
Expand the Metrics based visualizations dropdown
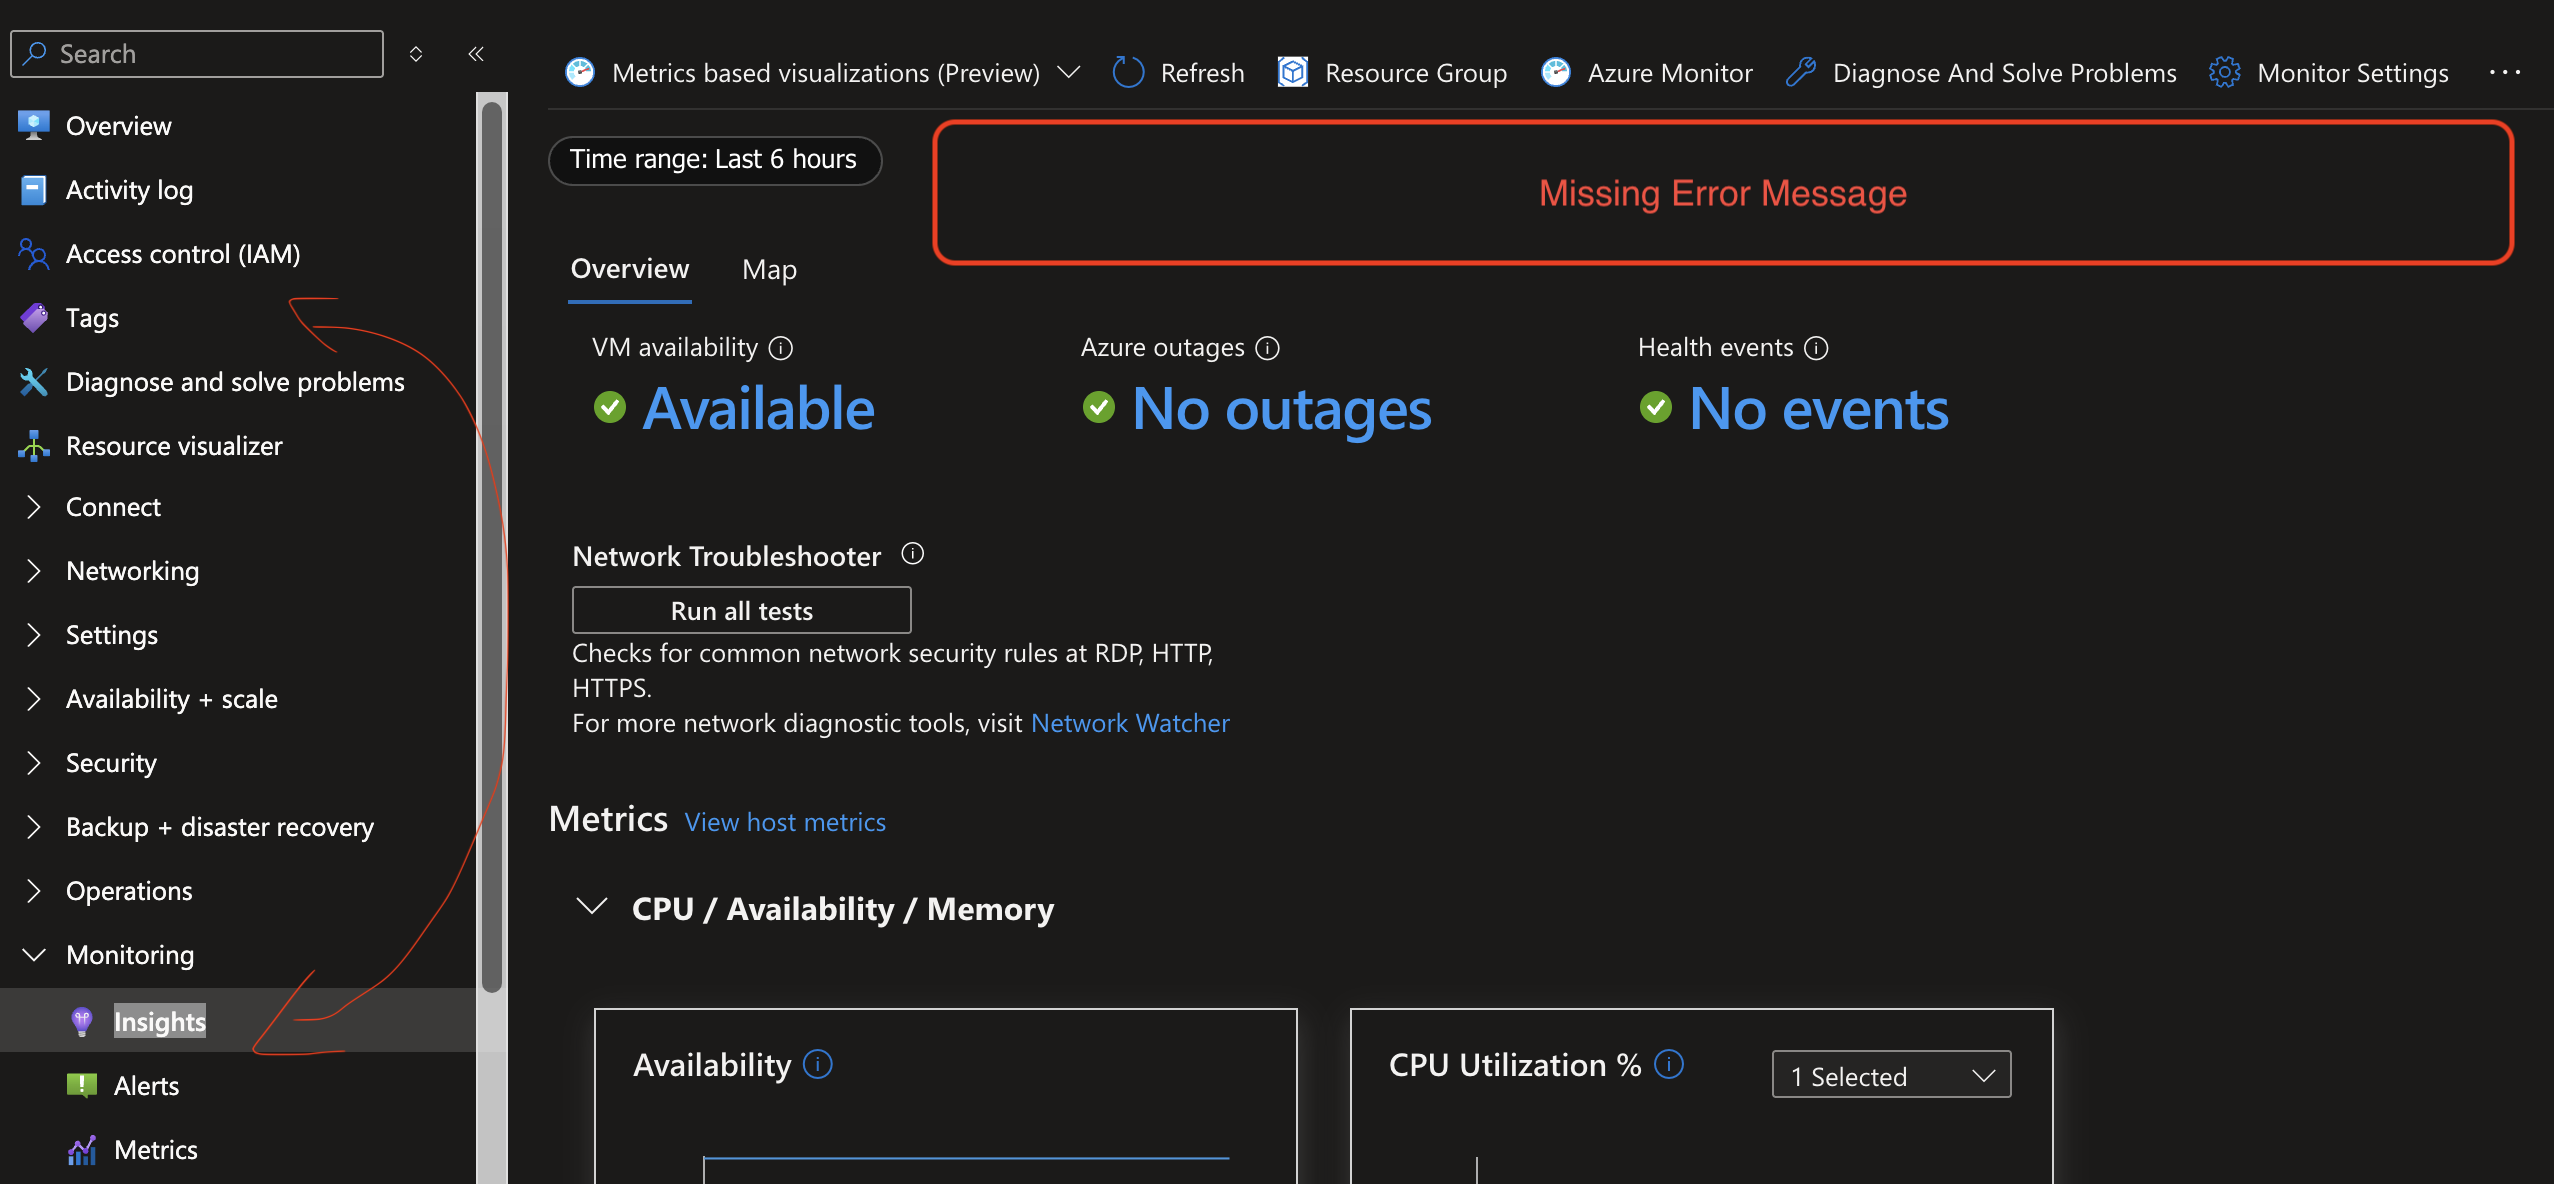(x=1068, y=71)
